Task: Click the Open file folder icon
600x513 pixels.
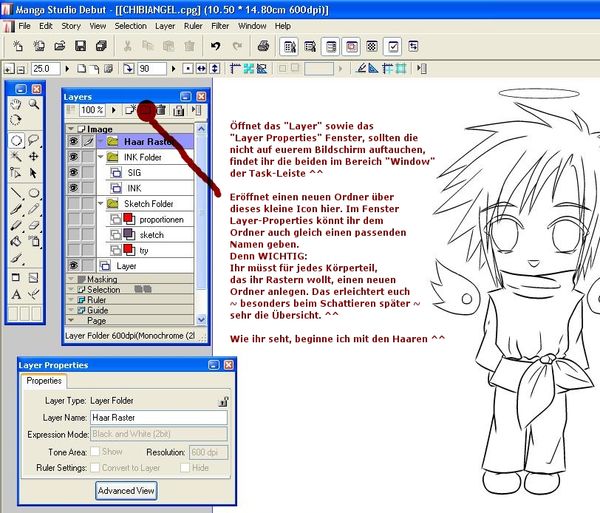Action: [60, 46]
